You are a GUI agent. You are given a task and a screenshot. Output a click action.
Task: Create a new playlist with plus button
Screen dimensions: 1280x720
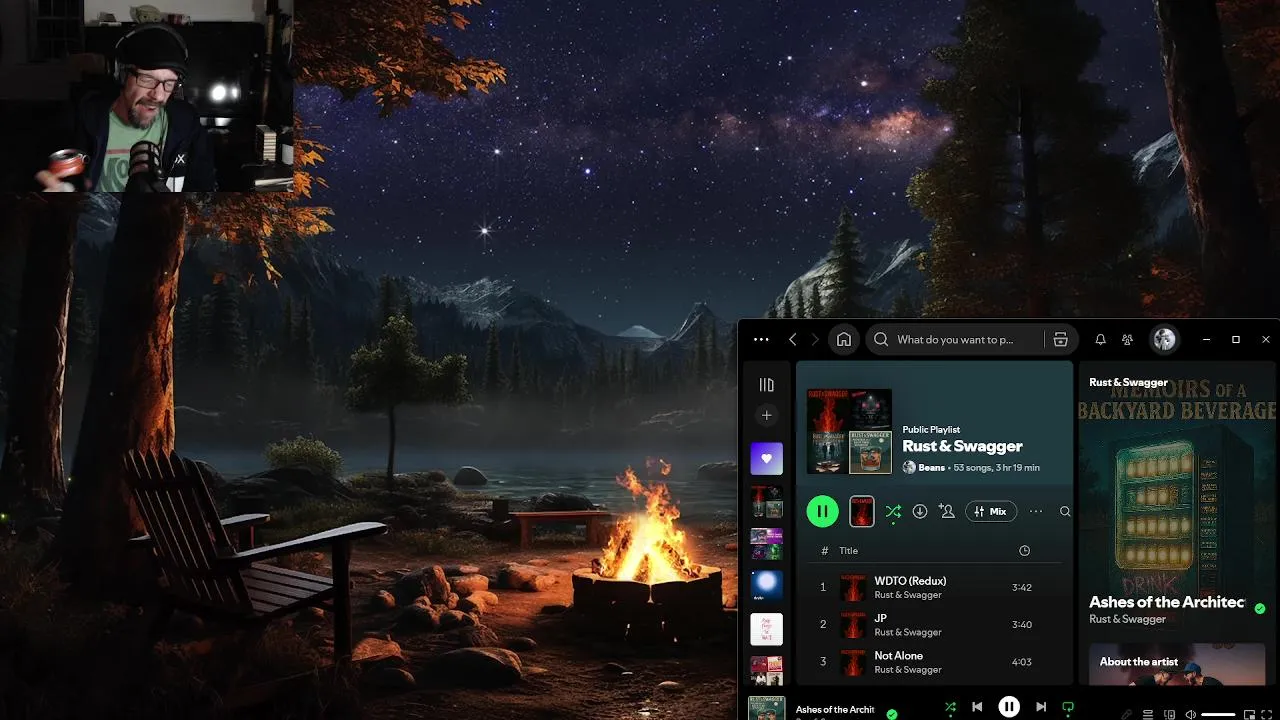pos(766,415)
